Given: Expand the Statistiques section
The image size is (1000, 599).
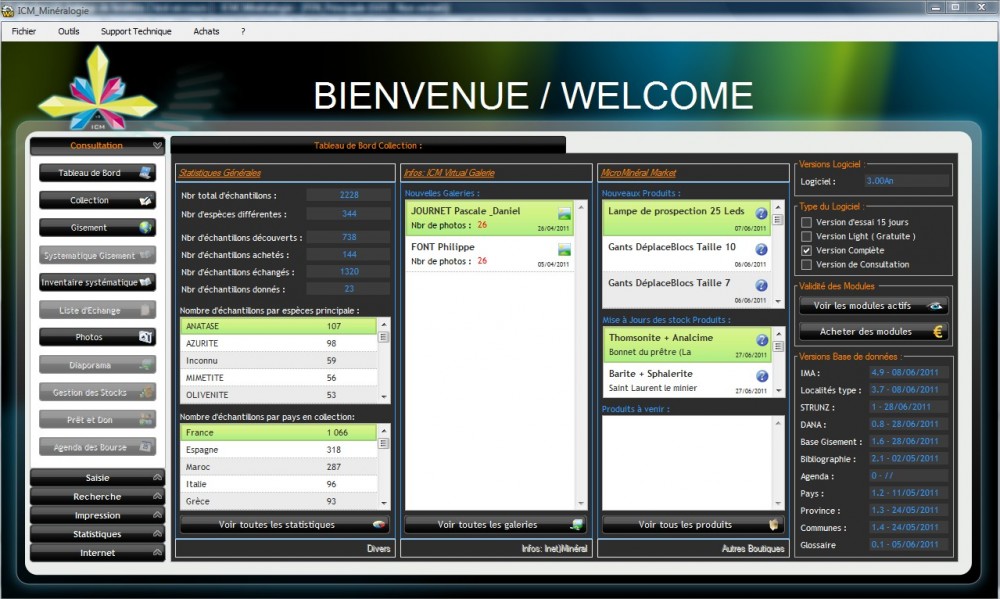Looking at the screenshot, I should tap(97, 534).
